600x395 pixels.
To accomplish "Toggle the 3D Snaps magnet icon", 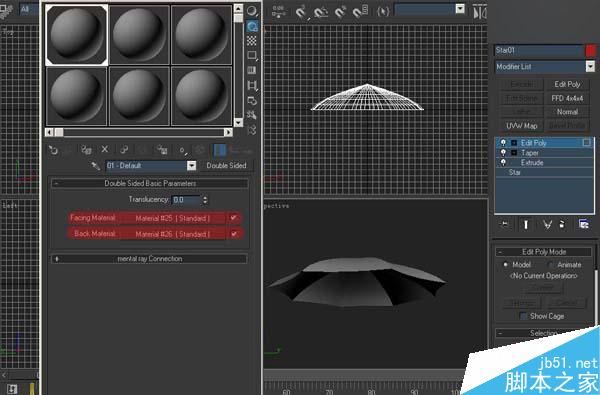I will click(302, 13).
